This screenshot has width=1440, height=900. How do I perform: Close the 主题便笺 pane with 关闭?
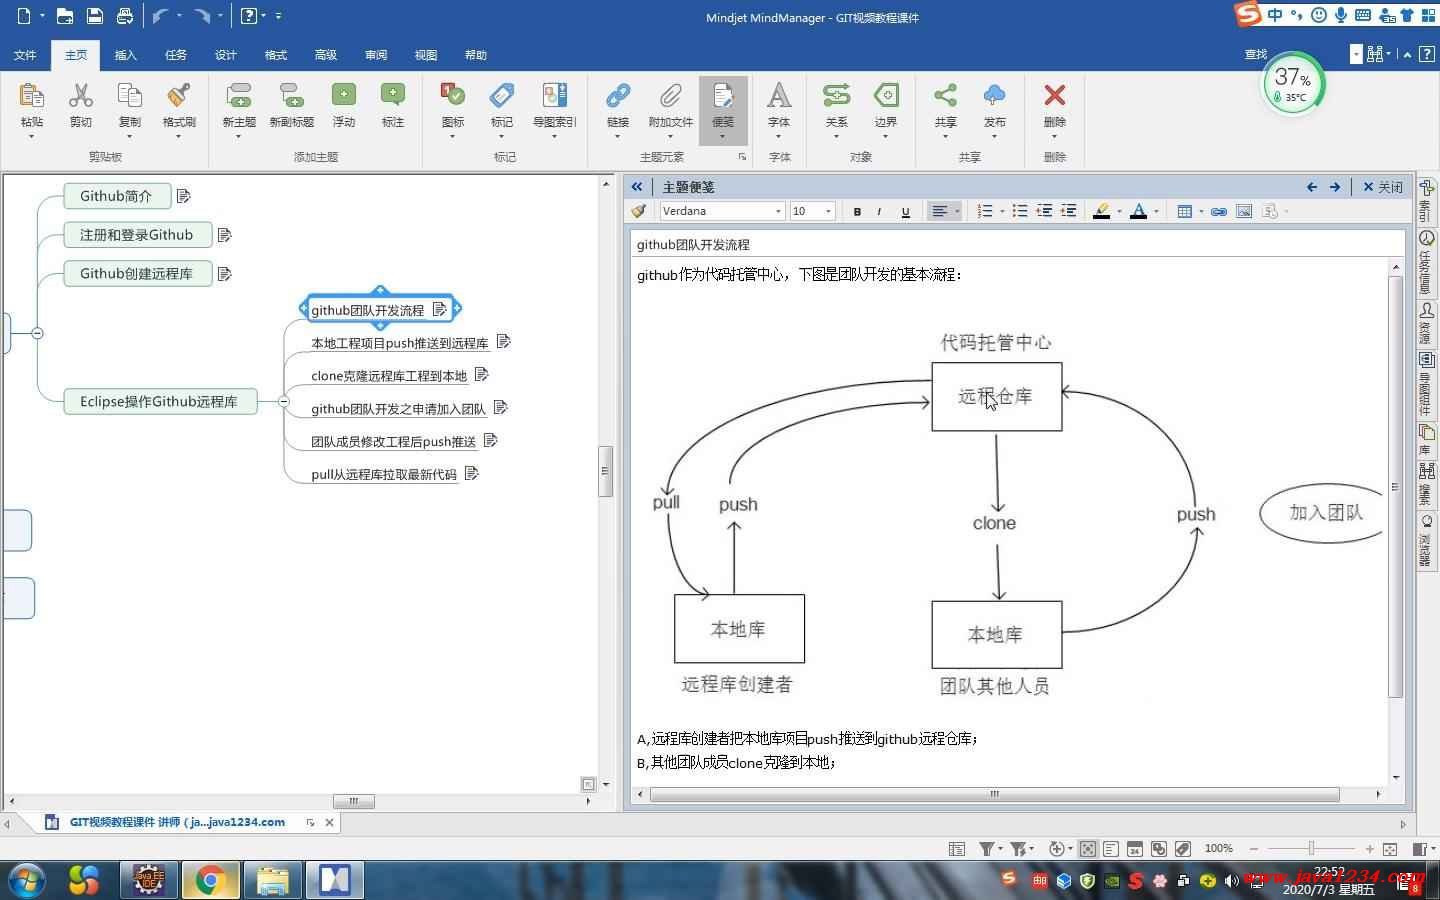pyautogui.click(x=1383, y=187)
